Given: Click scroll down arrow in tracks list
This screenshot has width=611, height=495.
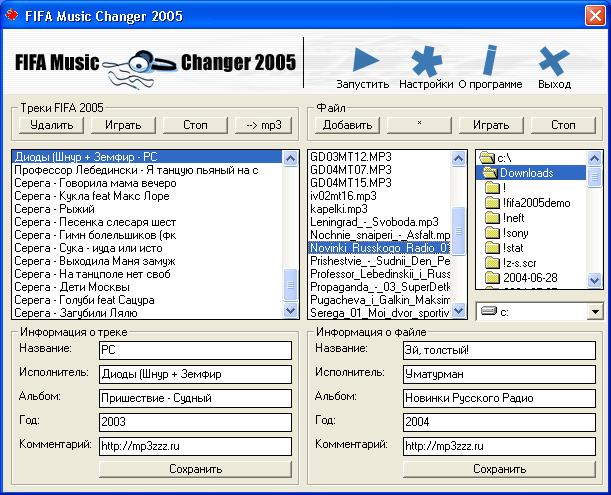Looking at the screenshot, I should point(290,311).
